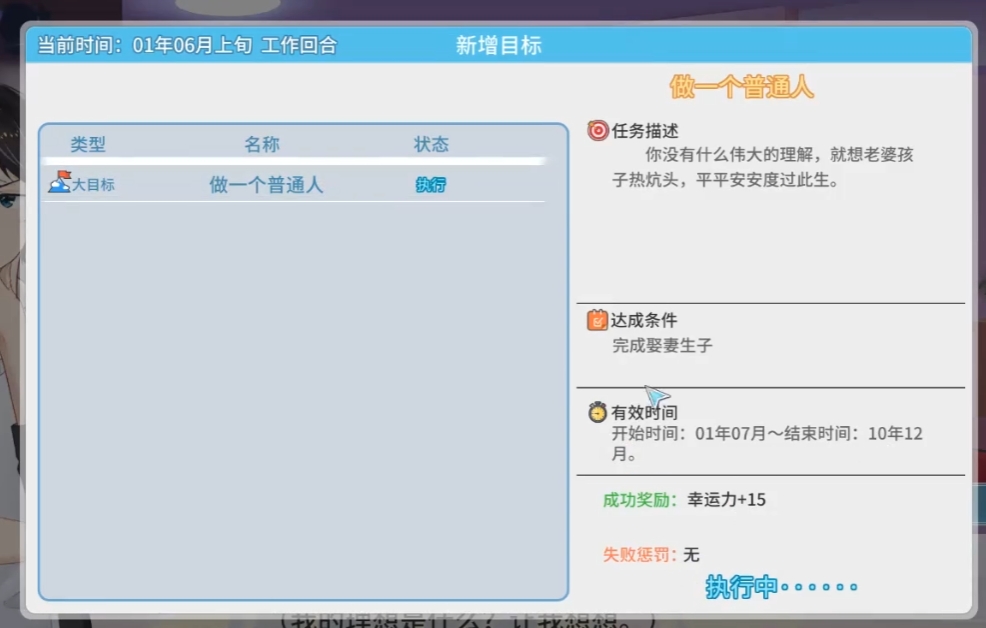Click the target icon next to 任务描述

coord(597,130)
